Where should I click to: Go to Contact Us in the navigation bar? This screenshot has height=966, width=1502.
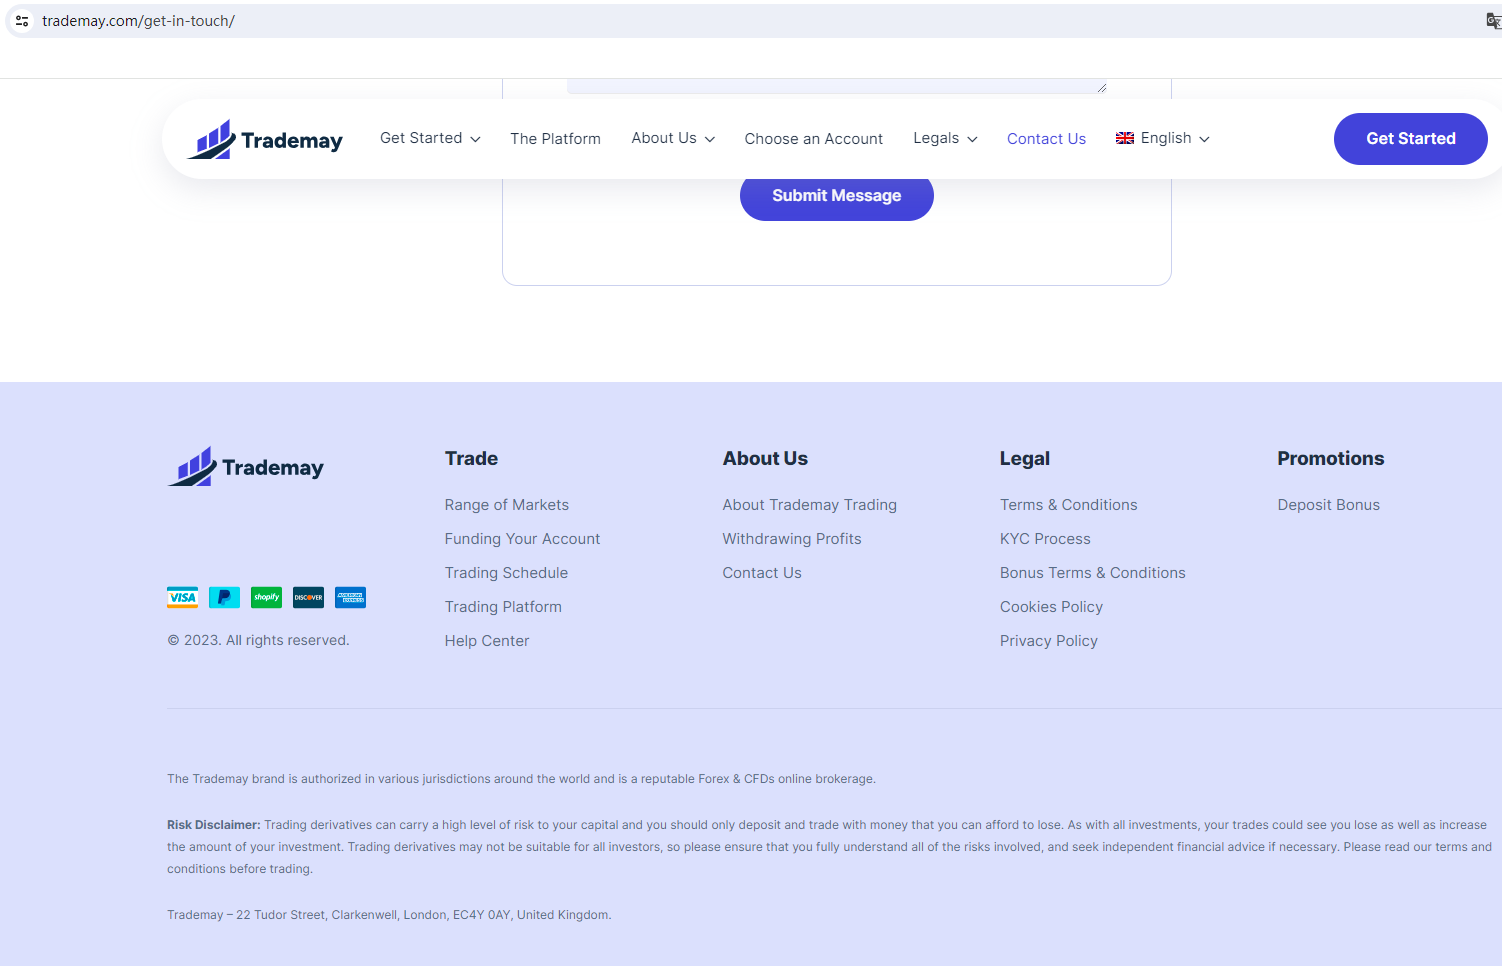[x=1046, y=139]
